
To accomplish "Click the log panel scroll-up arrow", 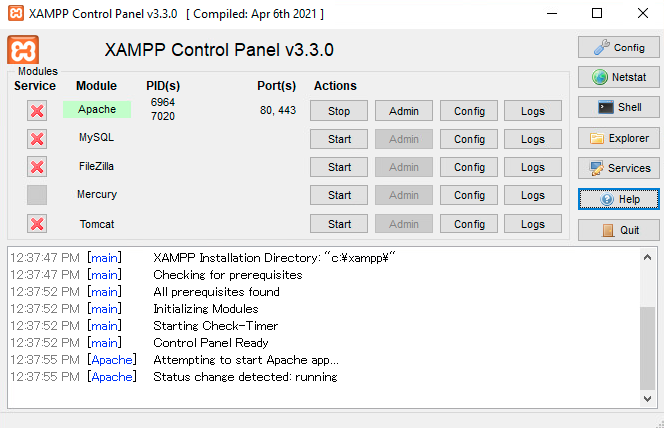I will click(647, 257).
